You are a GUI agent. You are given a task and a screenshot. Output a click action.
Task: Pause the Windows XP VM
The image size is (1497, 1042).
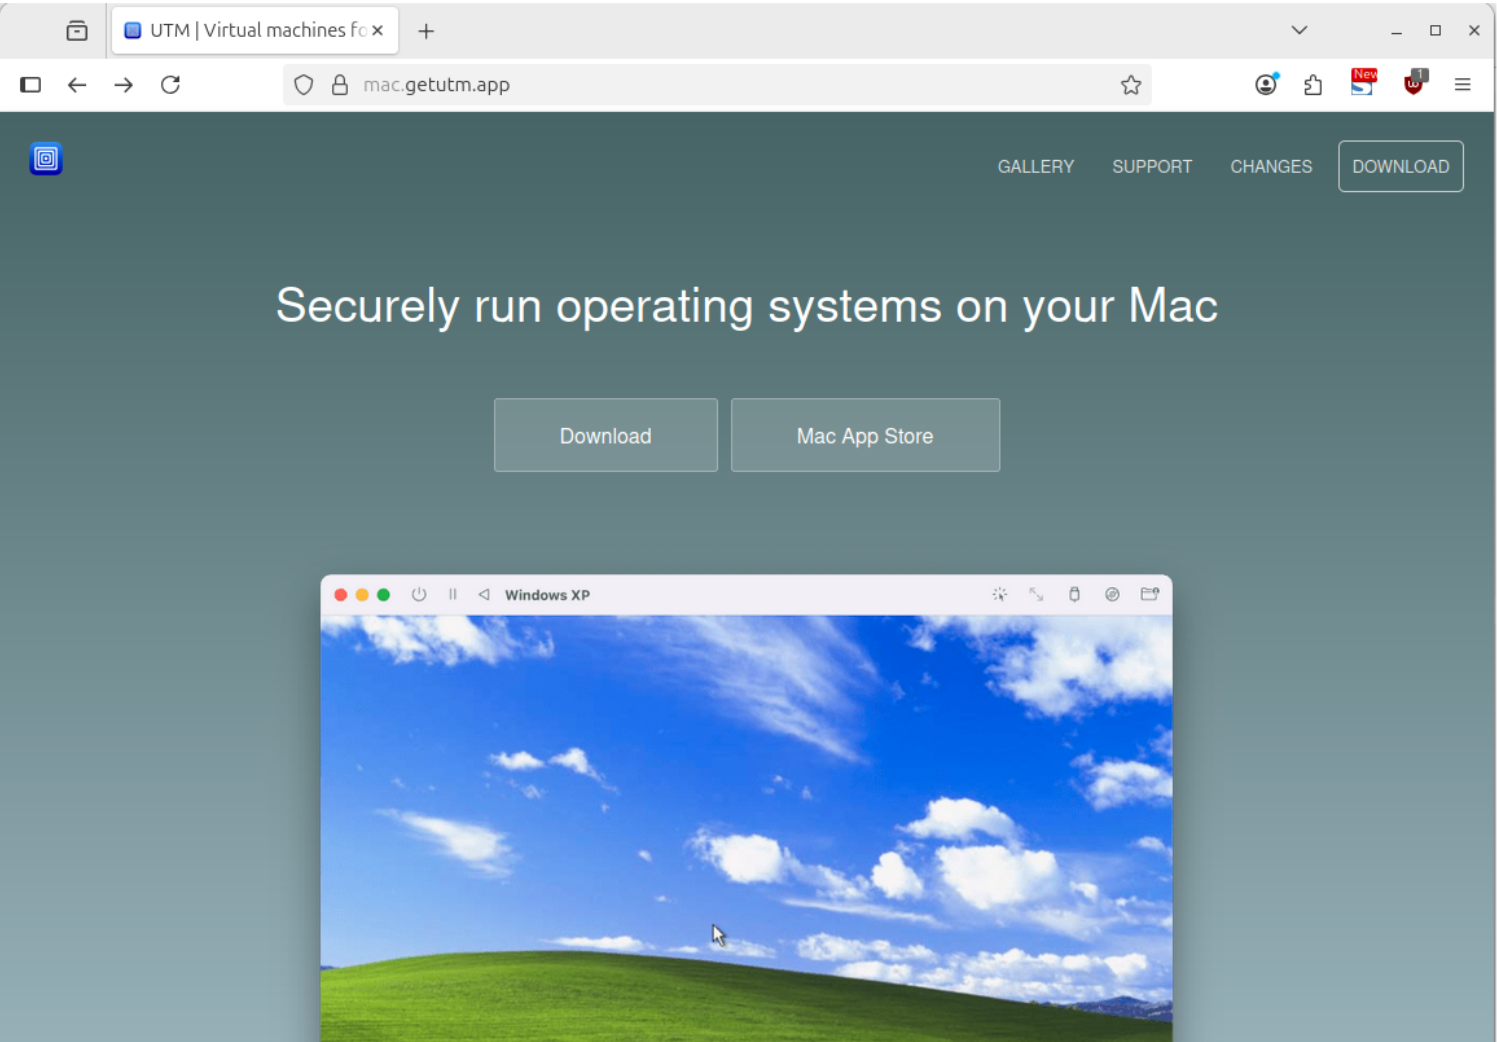coord(453,595)
